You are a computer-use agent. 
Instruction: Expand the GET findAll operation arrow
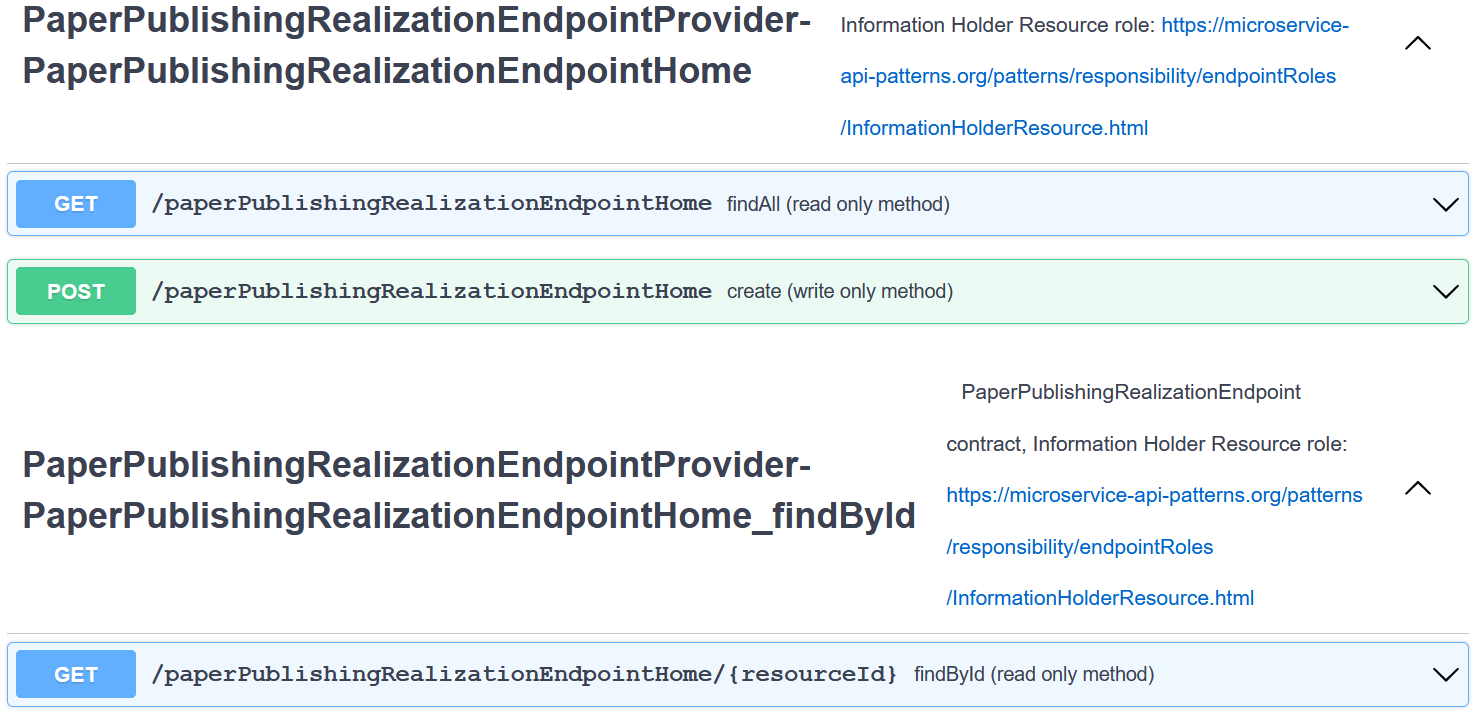pyautogui.click(x=1445, y=205)
